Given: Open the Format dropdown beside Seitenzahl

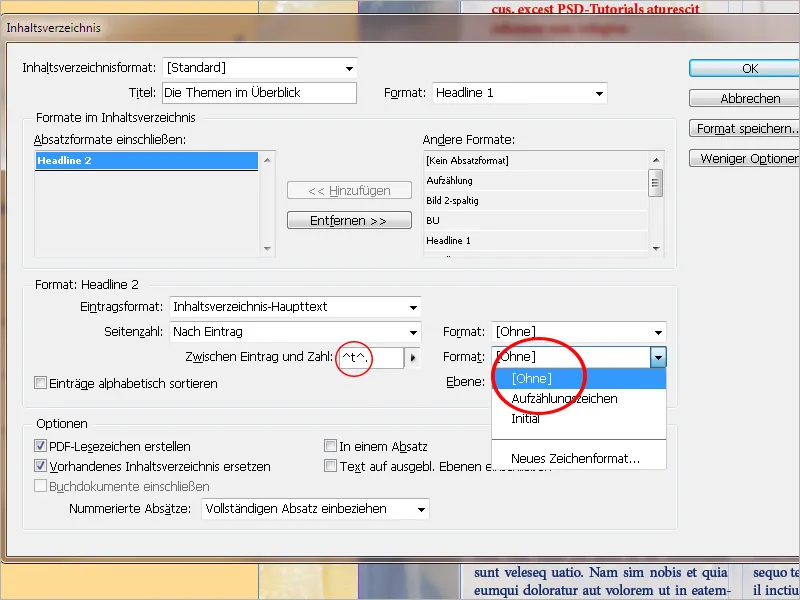Looking at the screenshot, I should [x=579, y=332].
